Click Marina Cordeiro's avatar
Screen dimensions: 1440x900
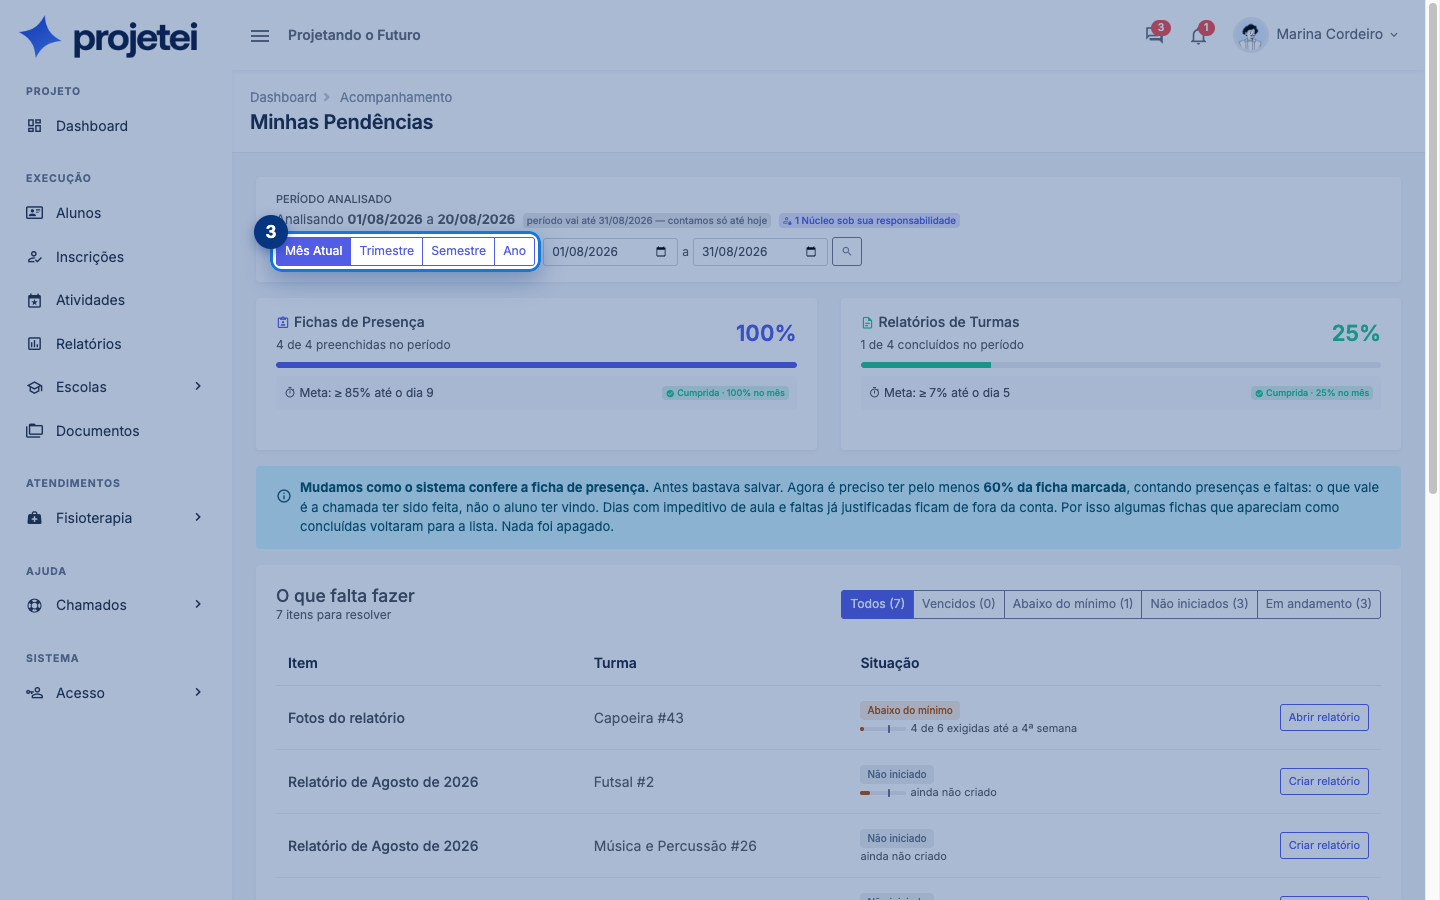(x=1250, y=35)
